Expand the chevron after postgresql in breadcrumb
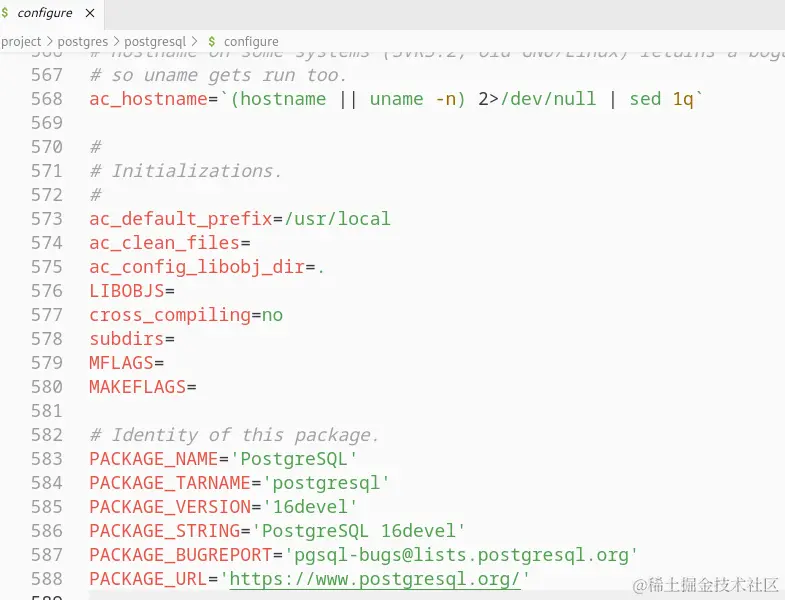 194,41
